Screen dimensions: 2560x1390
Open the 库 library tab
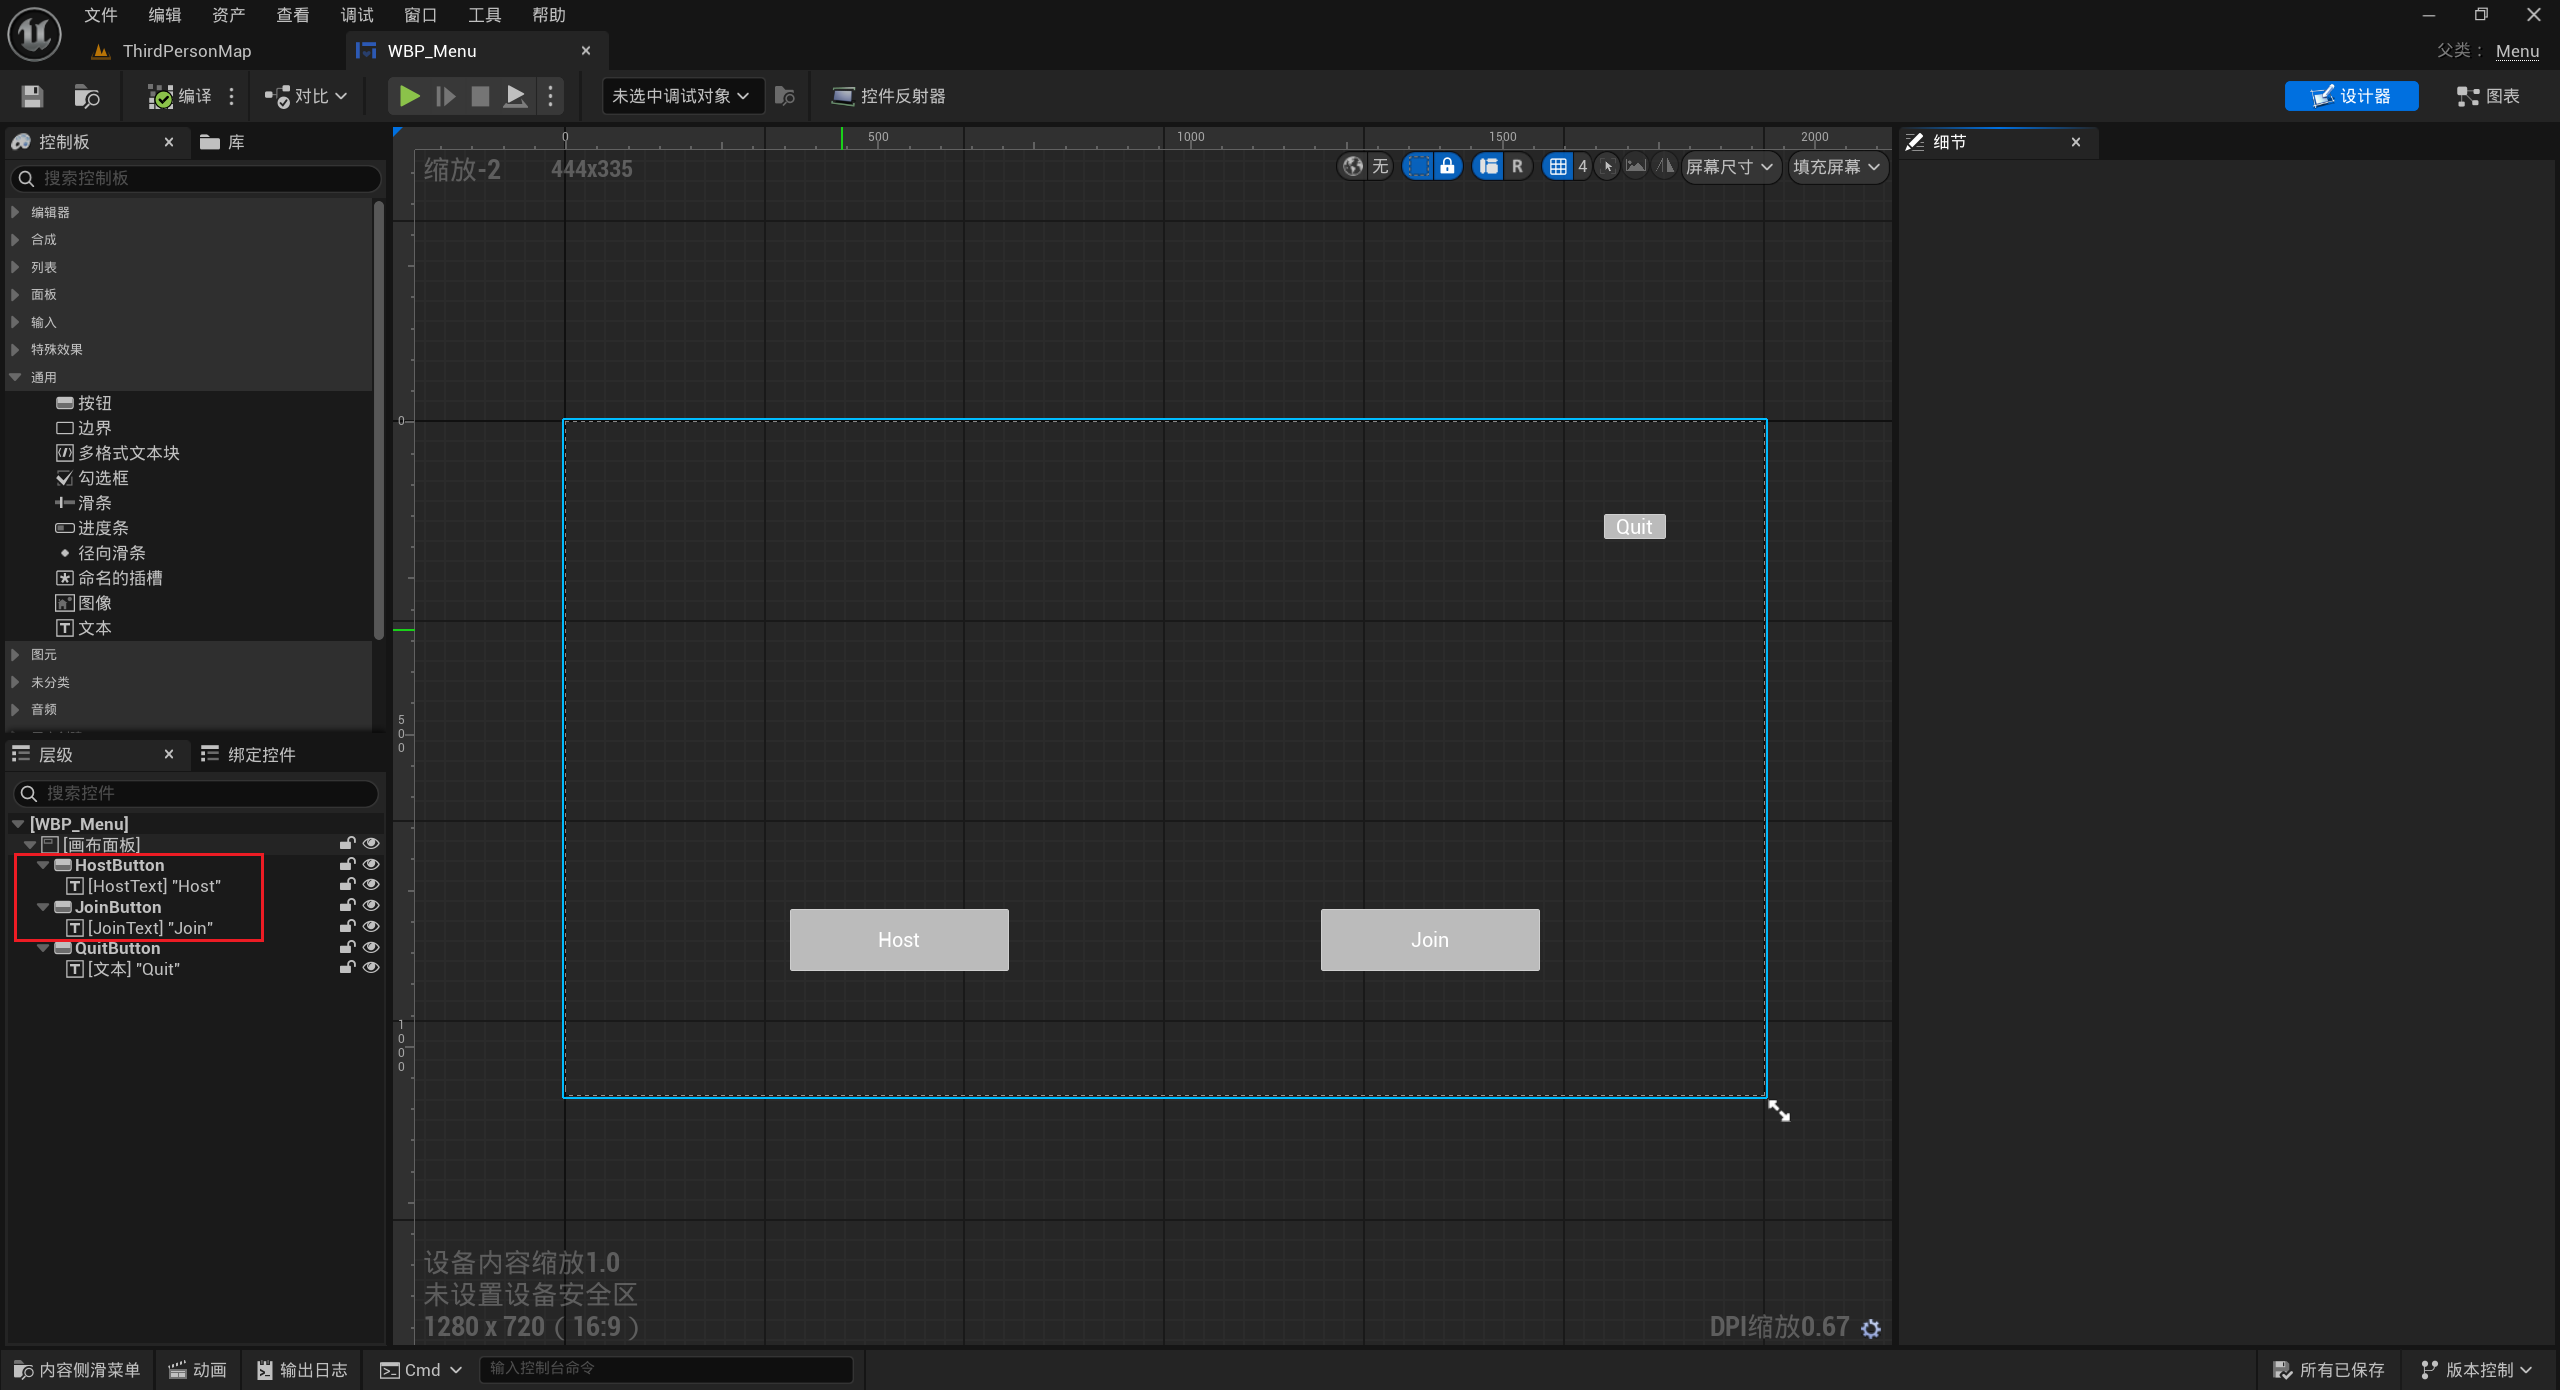tap(223, 142)
